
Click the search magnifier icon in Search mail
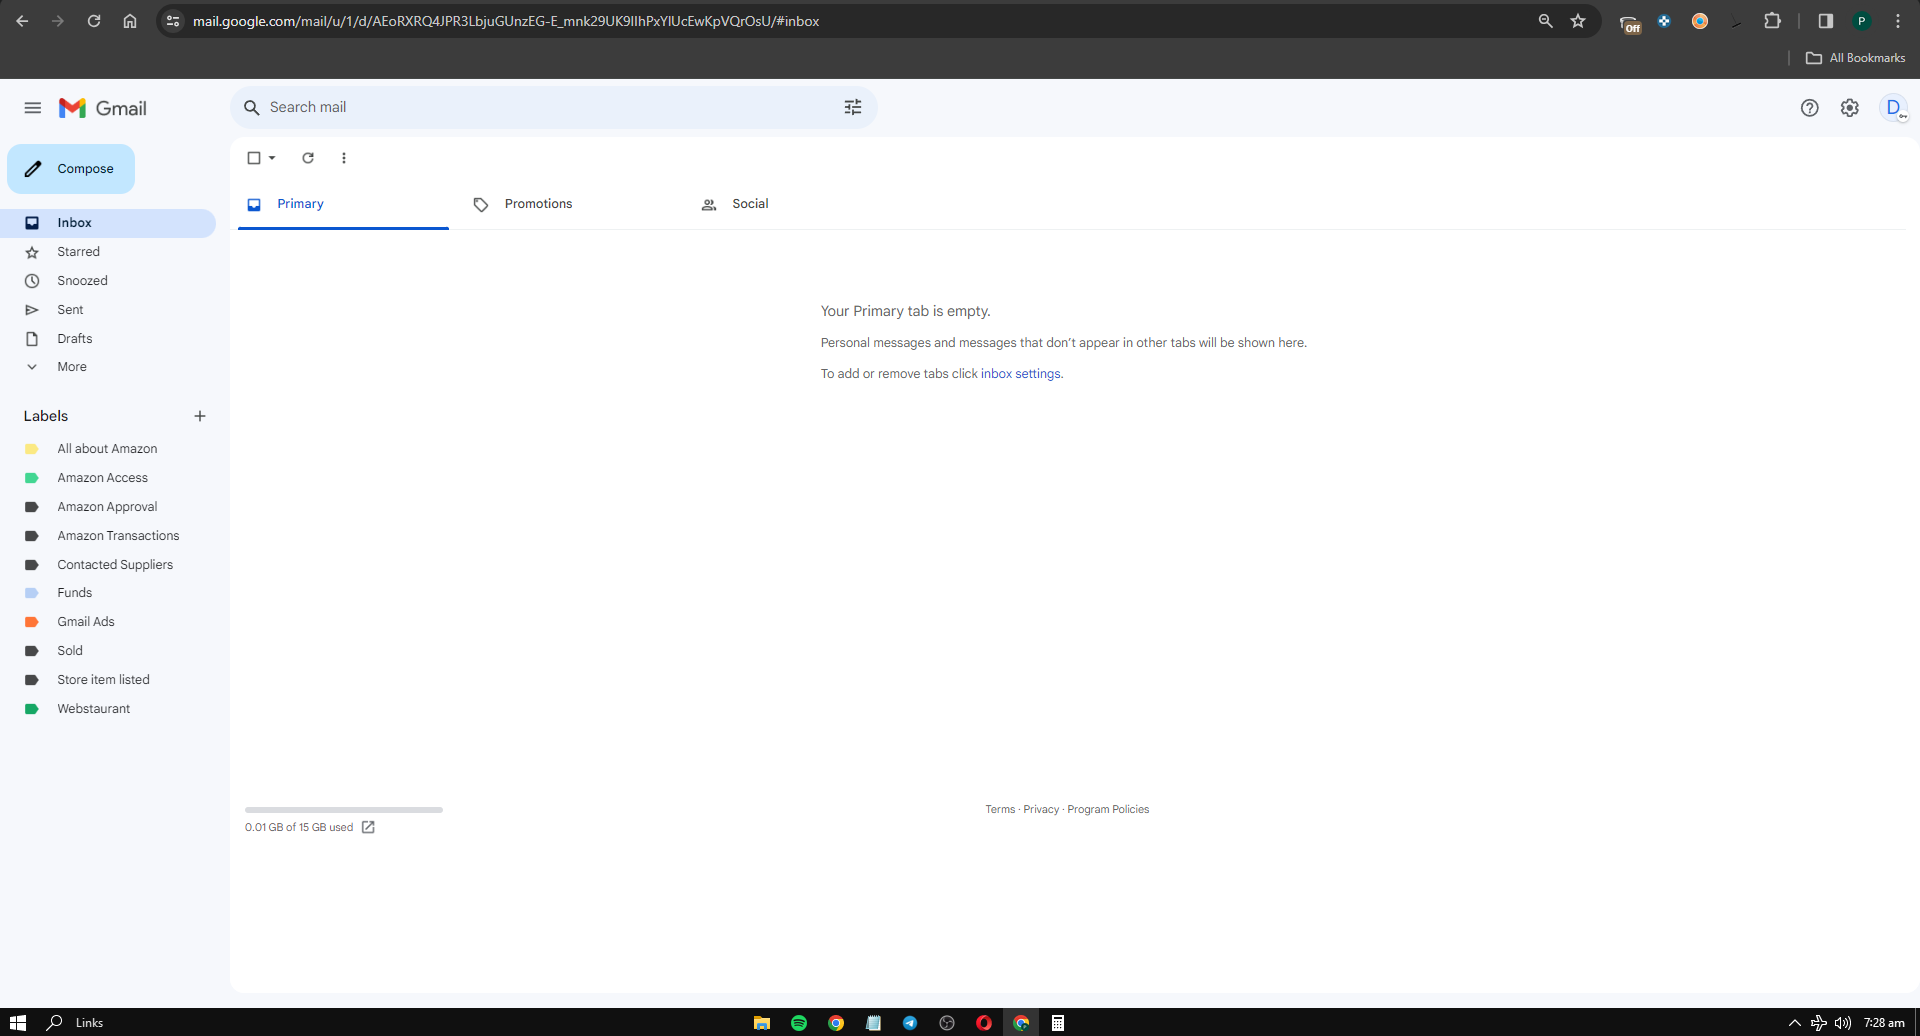click(x=252, y=107)
